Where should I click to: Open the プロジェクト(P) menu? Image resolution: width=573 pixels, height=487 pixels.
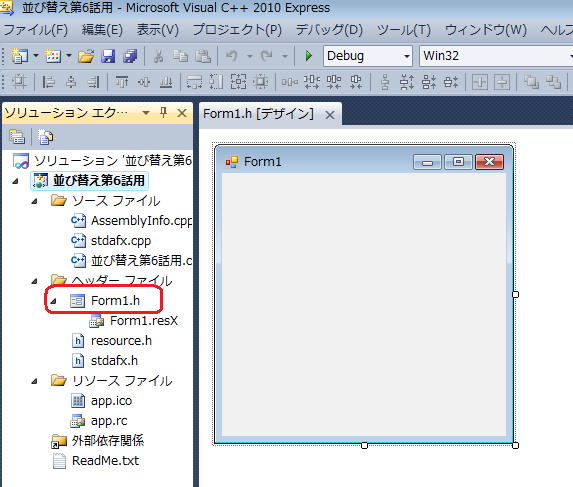[x=237, y=30]
